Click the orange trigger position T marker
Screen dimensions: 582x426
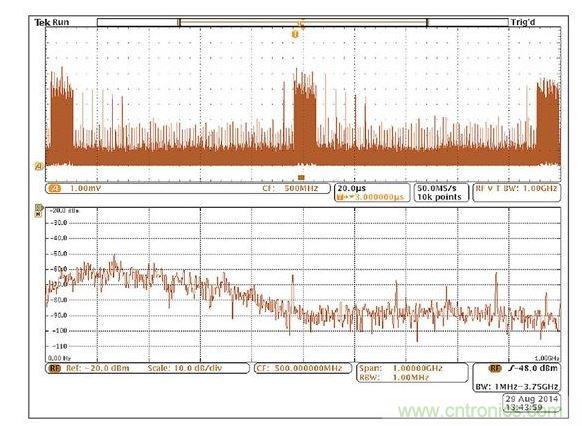point(295,35)
